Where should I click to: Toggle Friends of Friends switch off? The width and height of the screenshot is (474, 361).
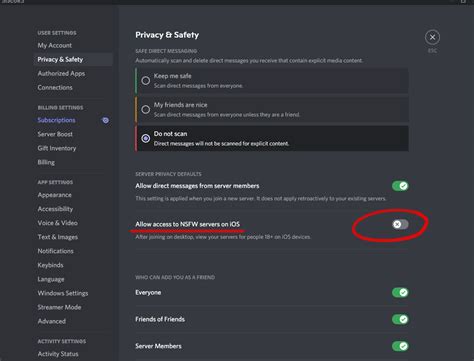coord(400,319)
